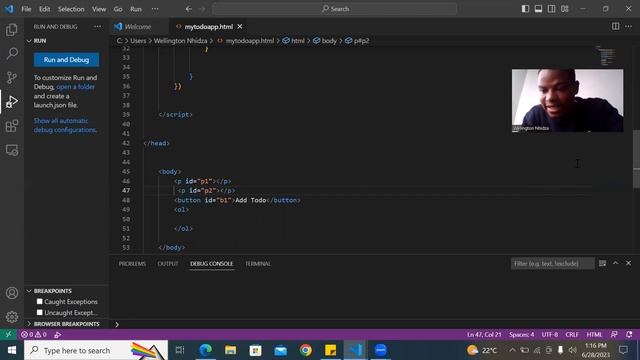Image resolution: width=640 pixels, height=360 pixels.
Task: Open Run and Debug view actions ellipsis
Action: (x=97, y=27)
